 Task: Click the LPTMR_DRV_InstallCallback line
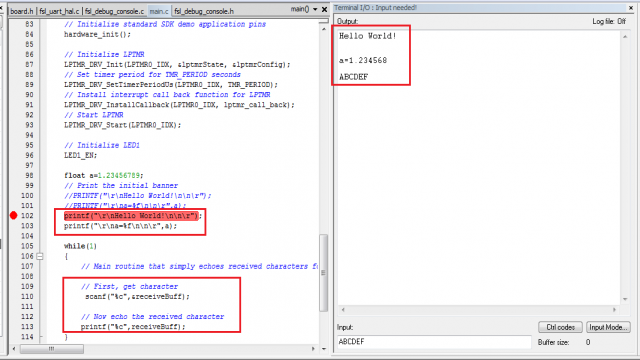(x=179, y=105)
